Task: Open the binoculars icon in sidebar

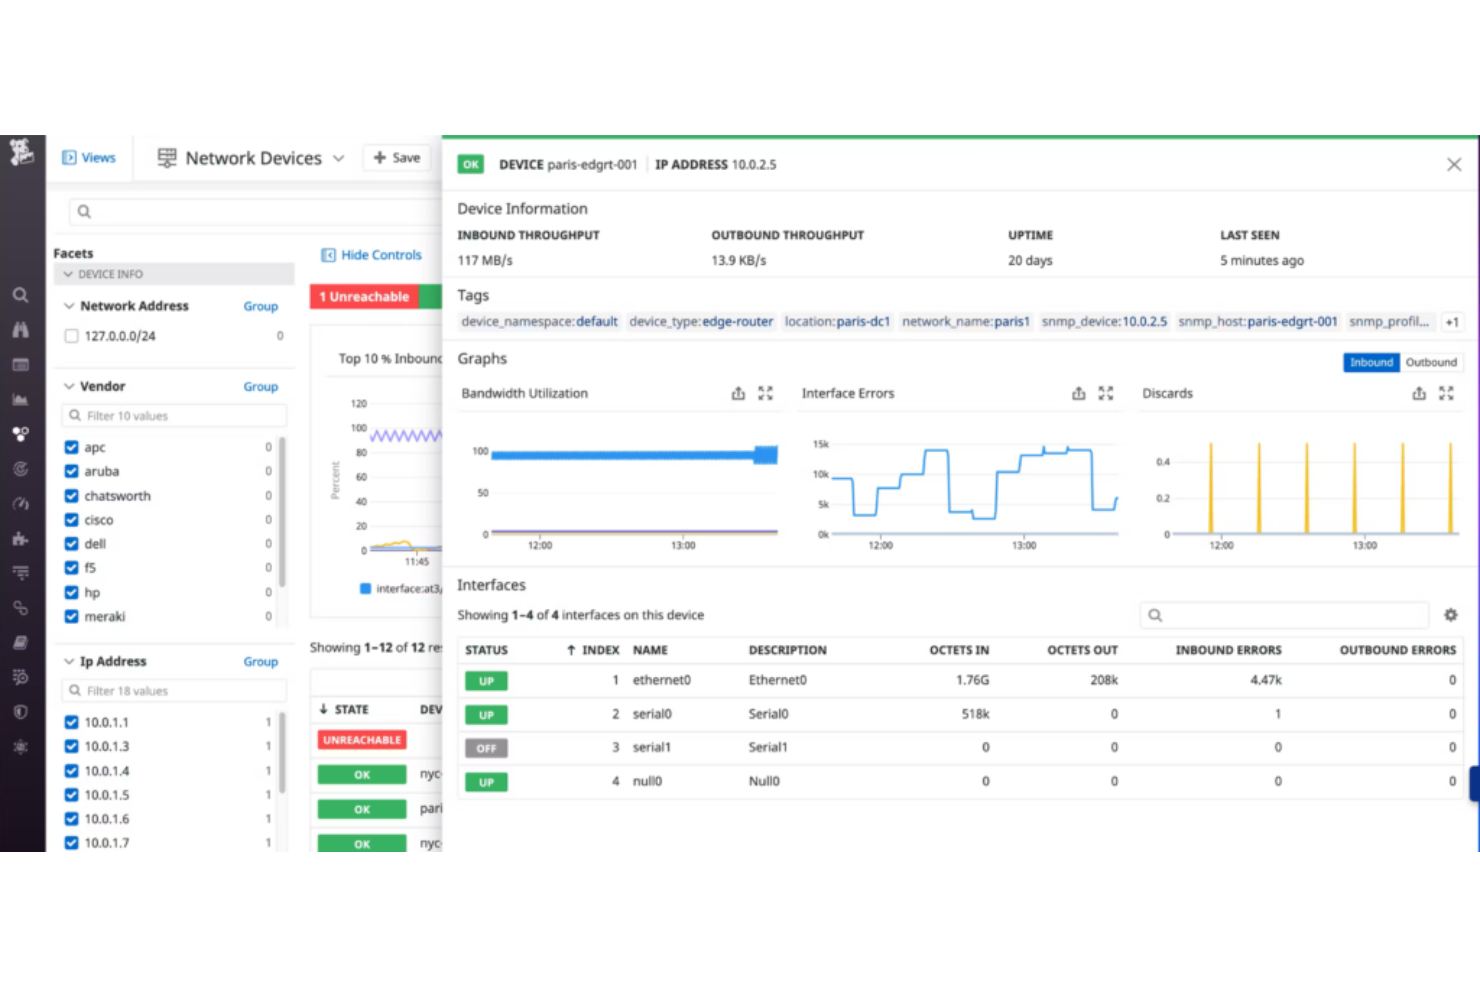Action: coord(20,329)
